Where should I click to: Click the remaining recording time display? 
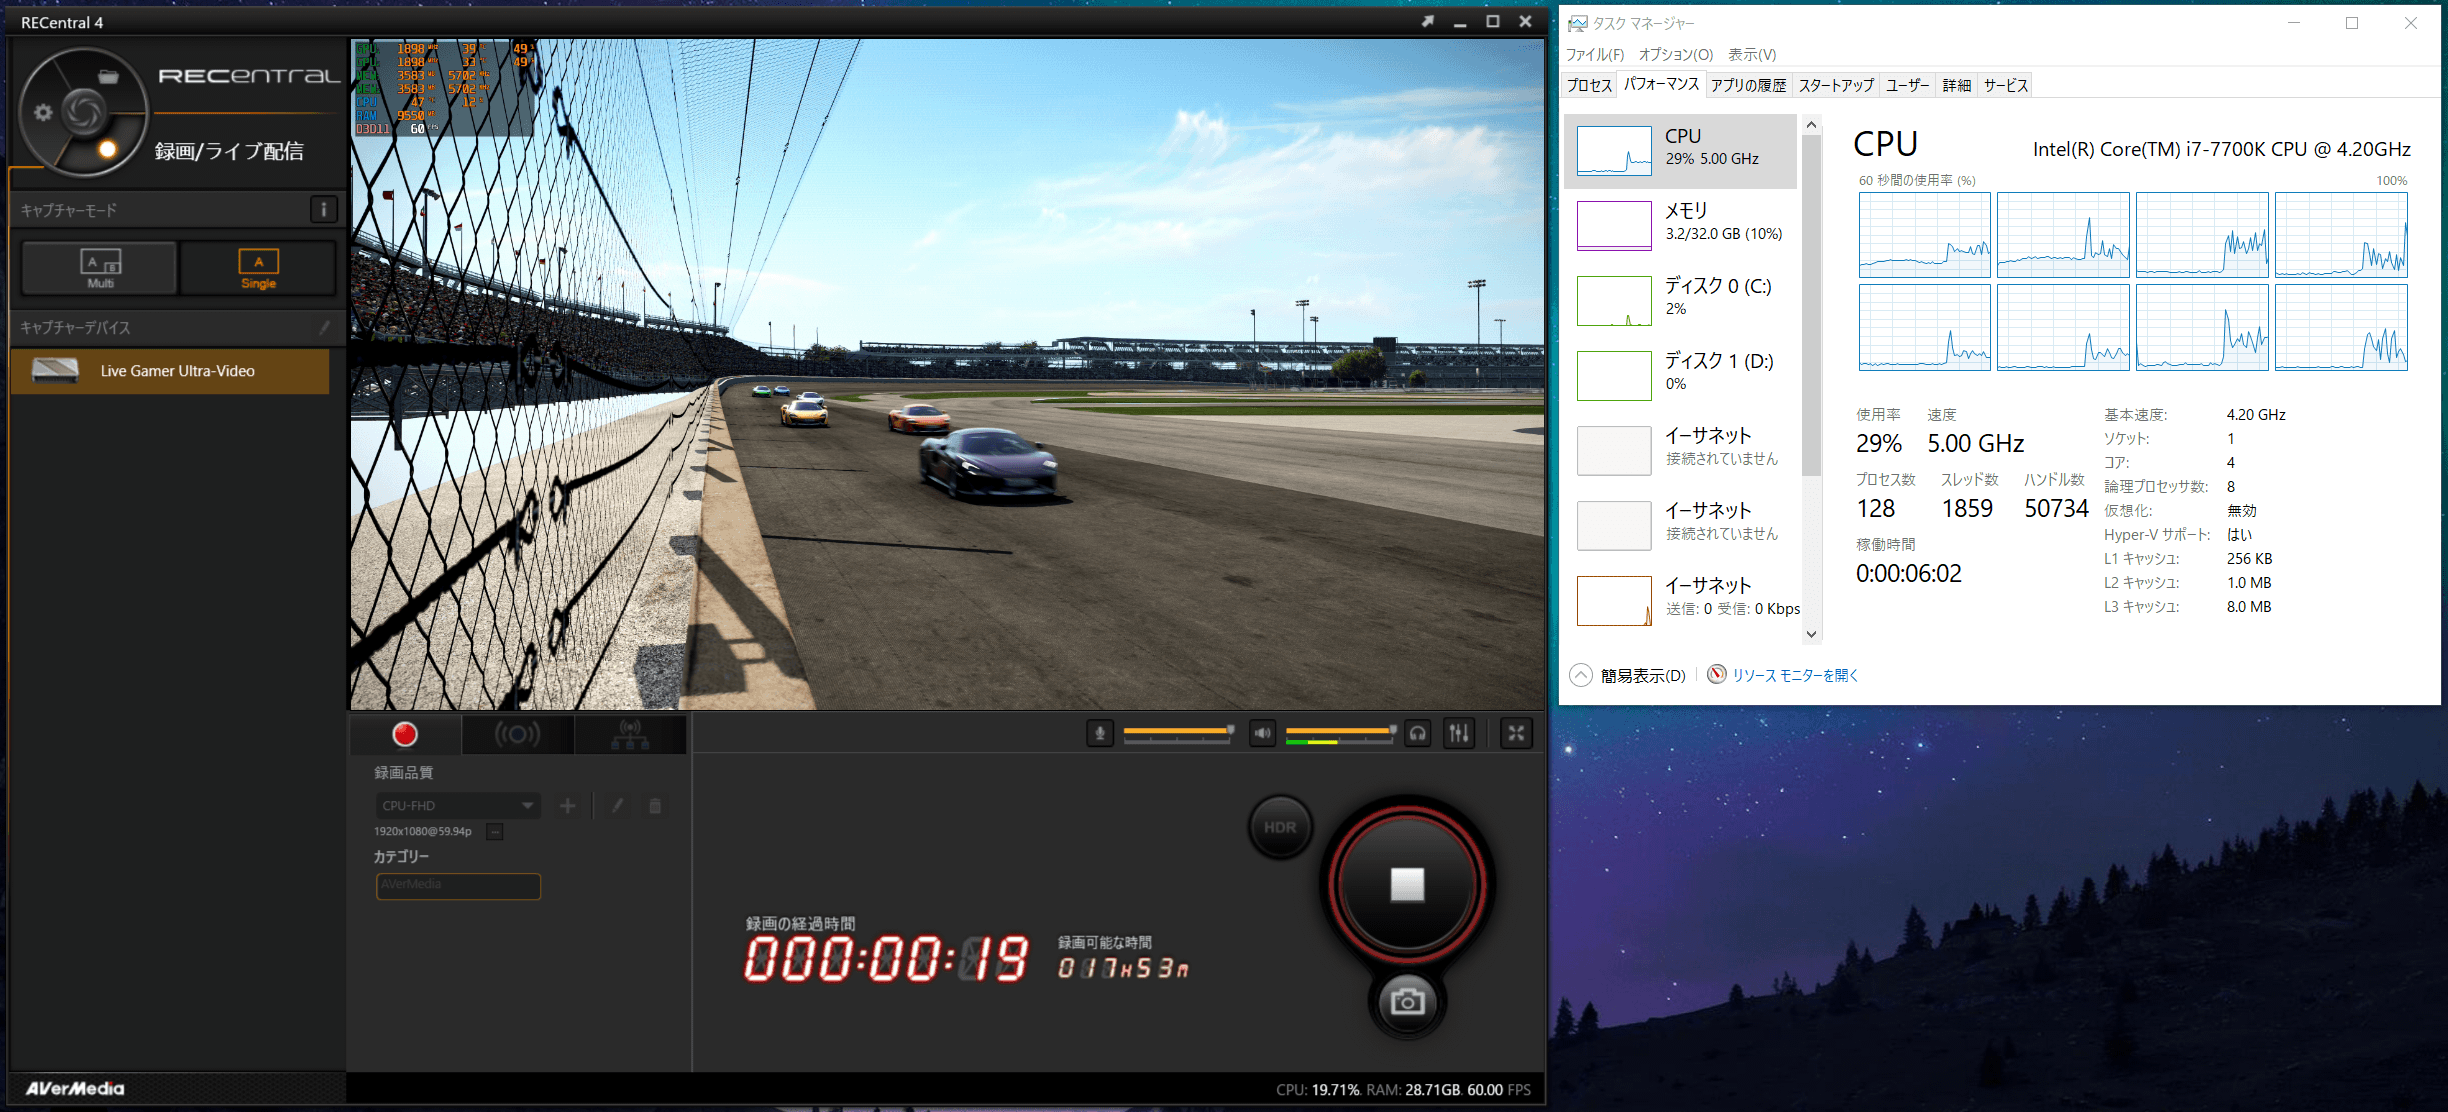1124,968
